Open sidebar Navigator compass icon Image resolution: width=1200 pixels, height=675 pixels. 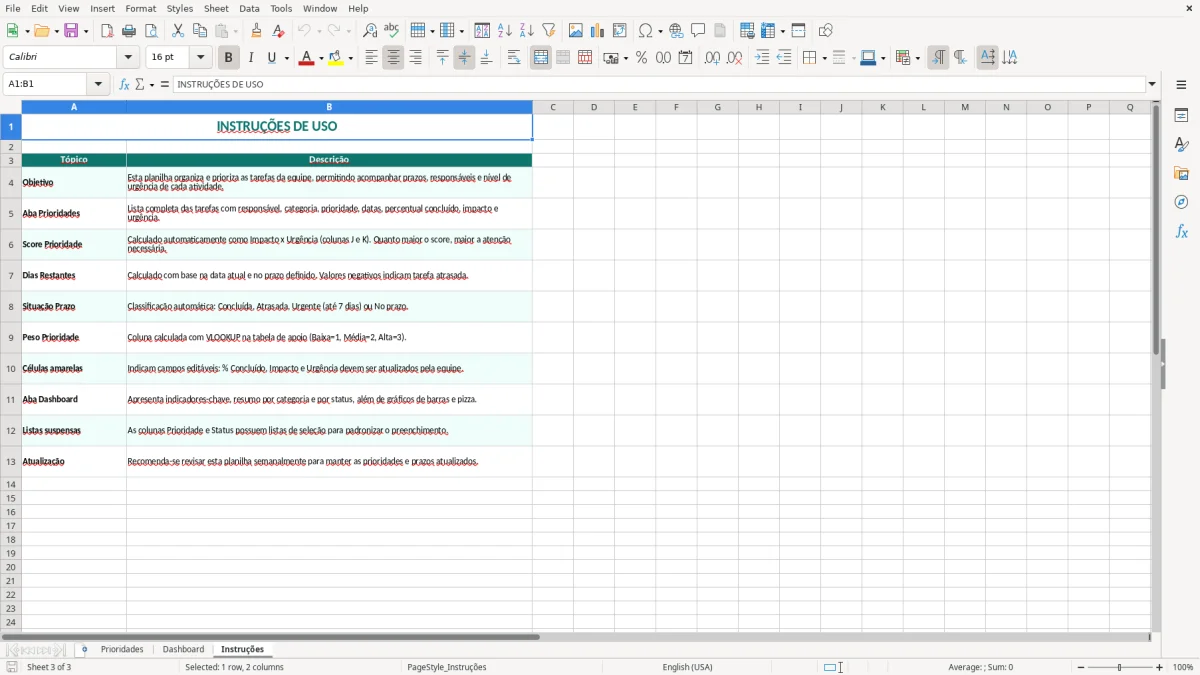click(x=1181, y=202)
